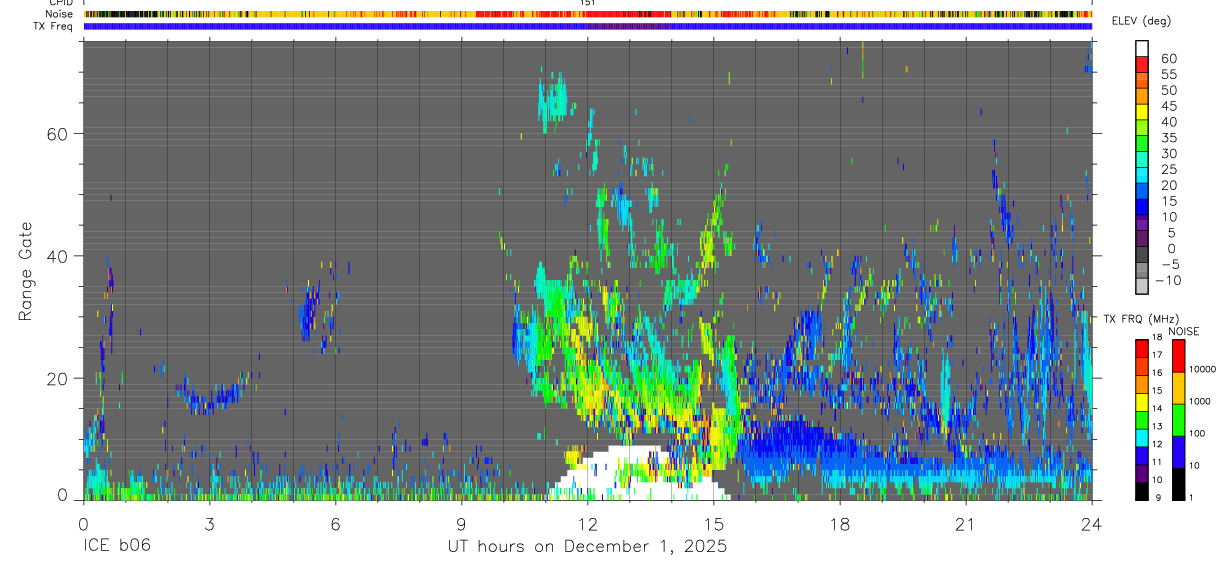Screen dimensions: 1228x567
Task: Click the ELEV (deg) legend title
Action: click(x=1140, y=21)
